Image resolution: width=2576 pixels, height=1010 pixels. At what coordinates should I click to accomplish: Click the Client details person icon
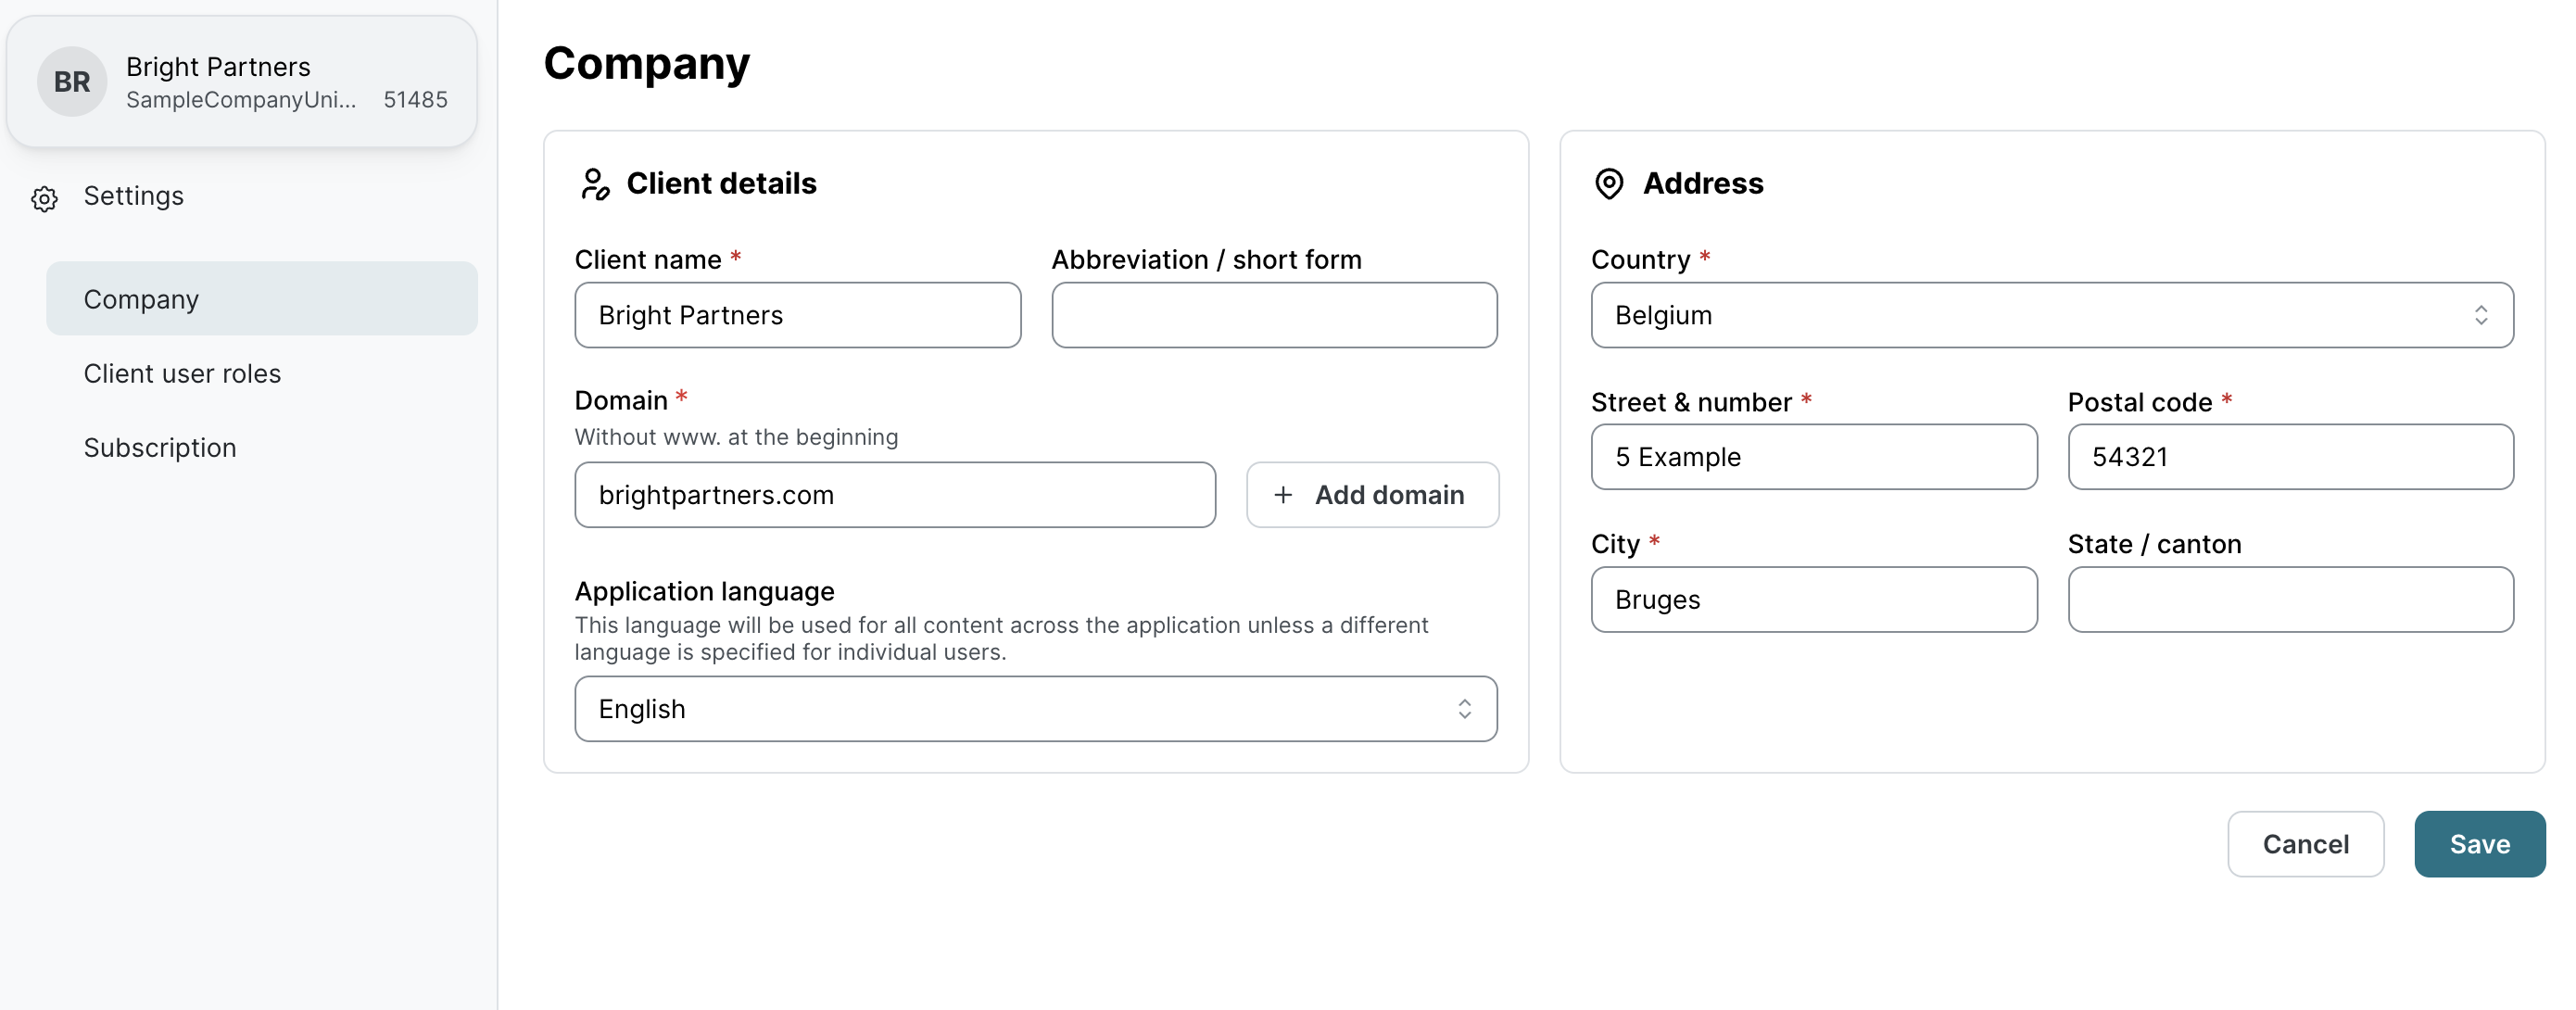[x=595, y=184]
